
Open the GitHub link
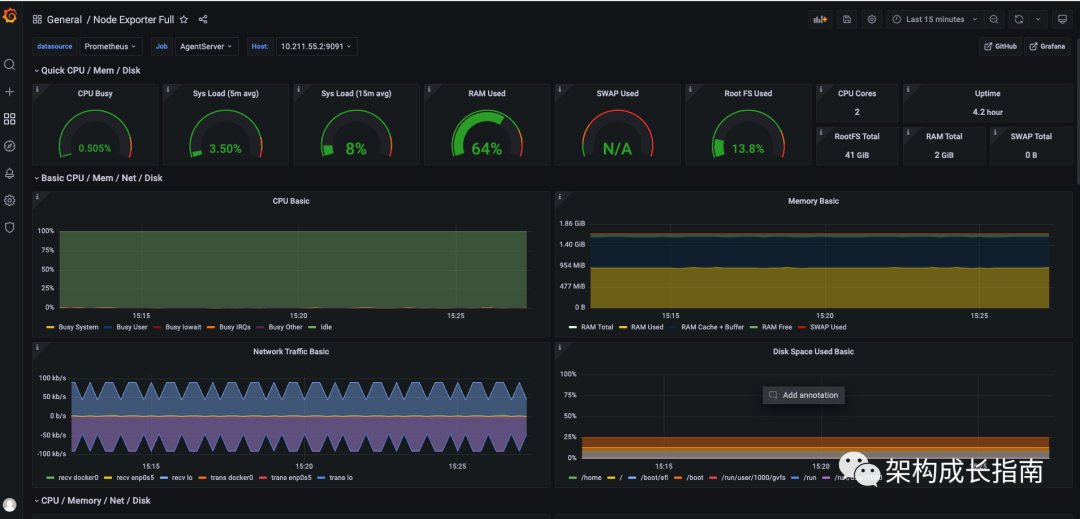tap(1000, 46)
